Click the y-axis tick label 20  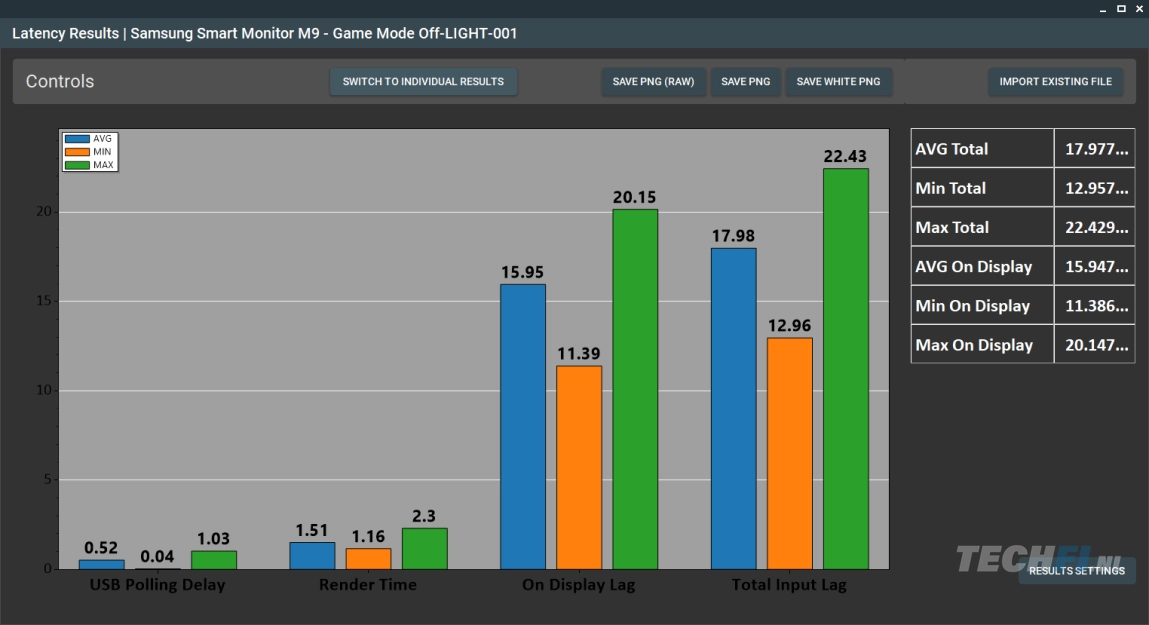coord(44,212)
